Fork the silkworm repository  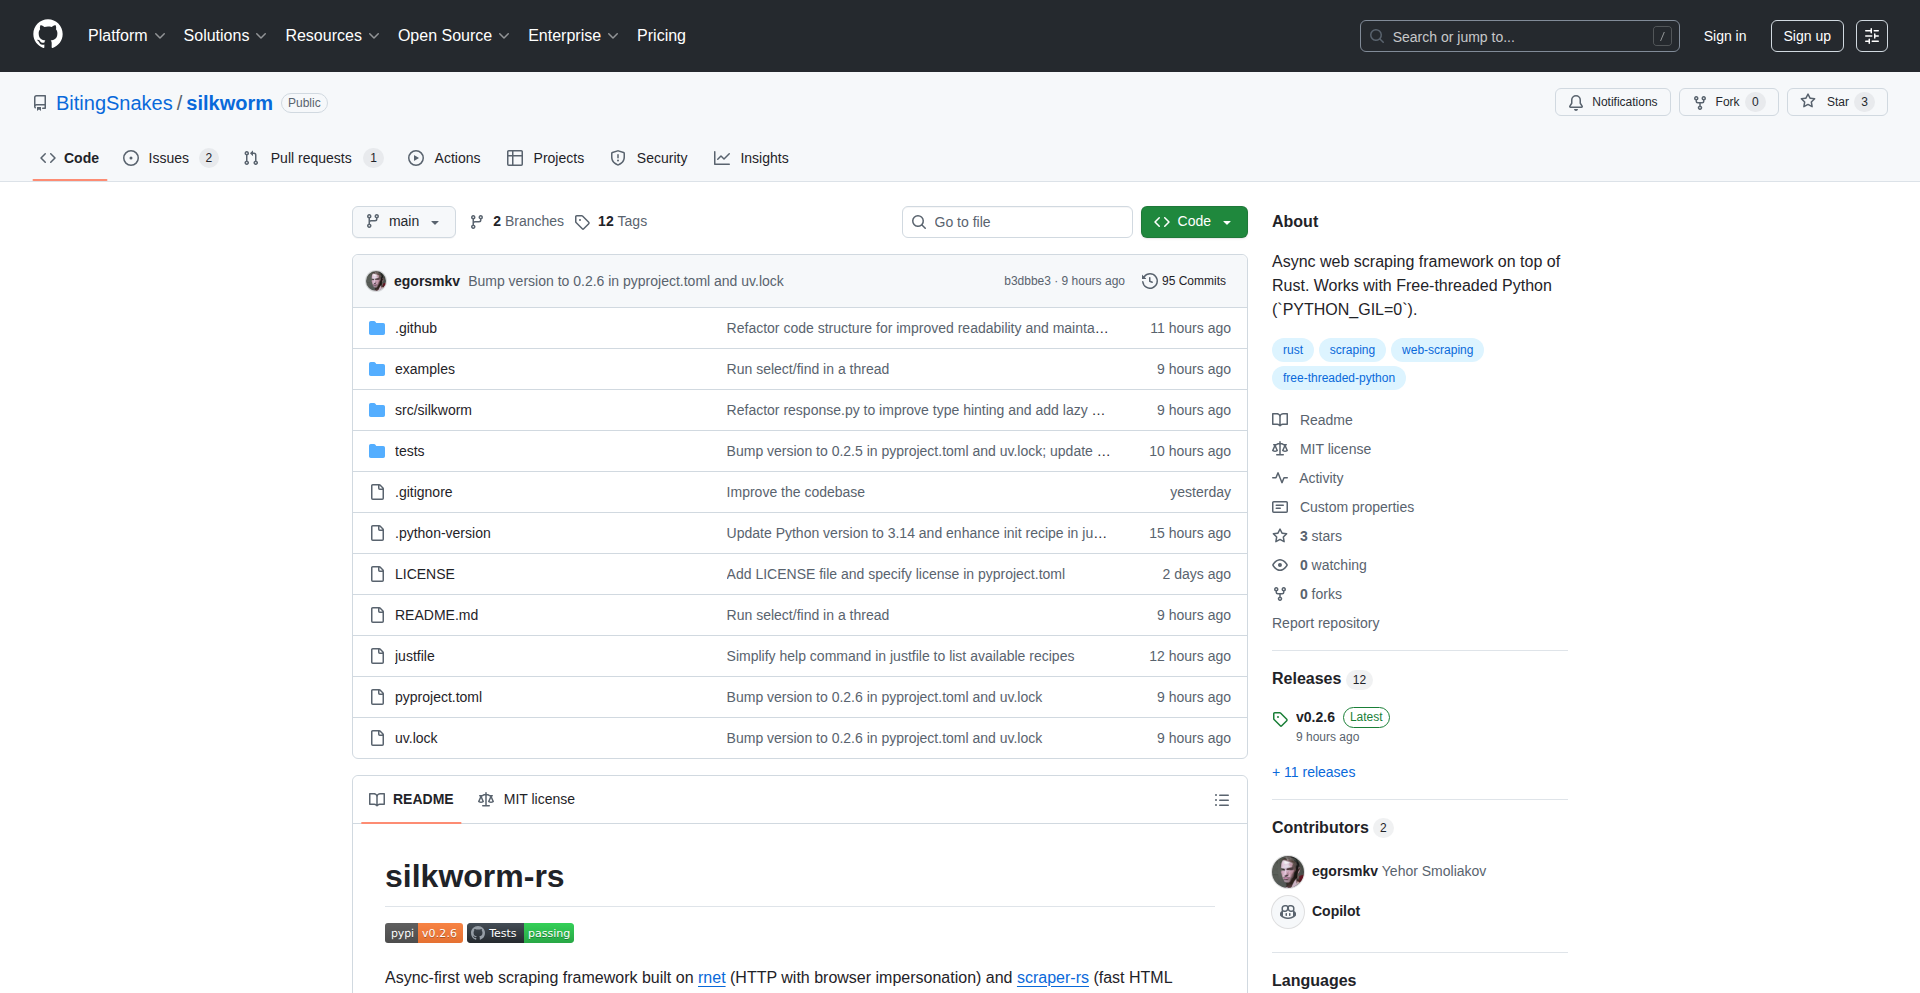(x=1729, y=102)
